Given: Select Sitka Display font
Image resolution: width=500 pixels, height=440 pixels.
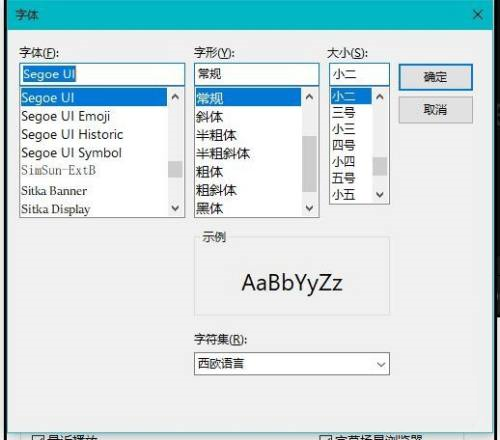Looking at the screenshot, I should [94, 209].
